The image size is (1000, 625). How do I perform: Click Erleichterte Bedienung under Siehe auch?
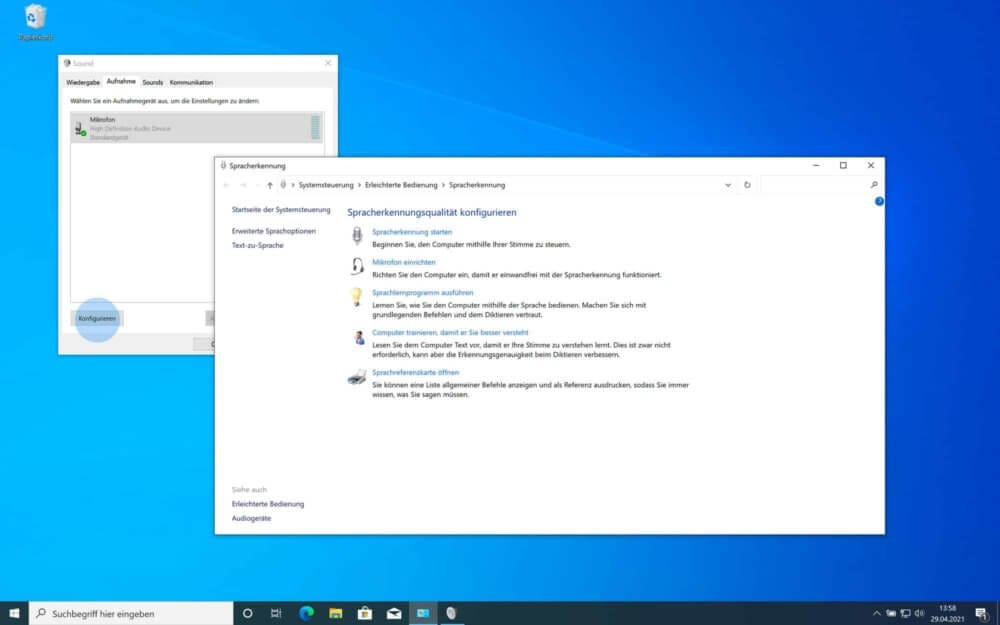268,504
